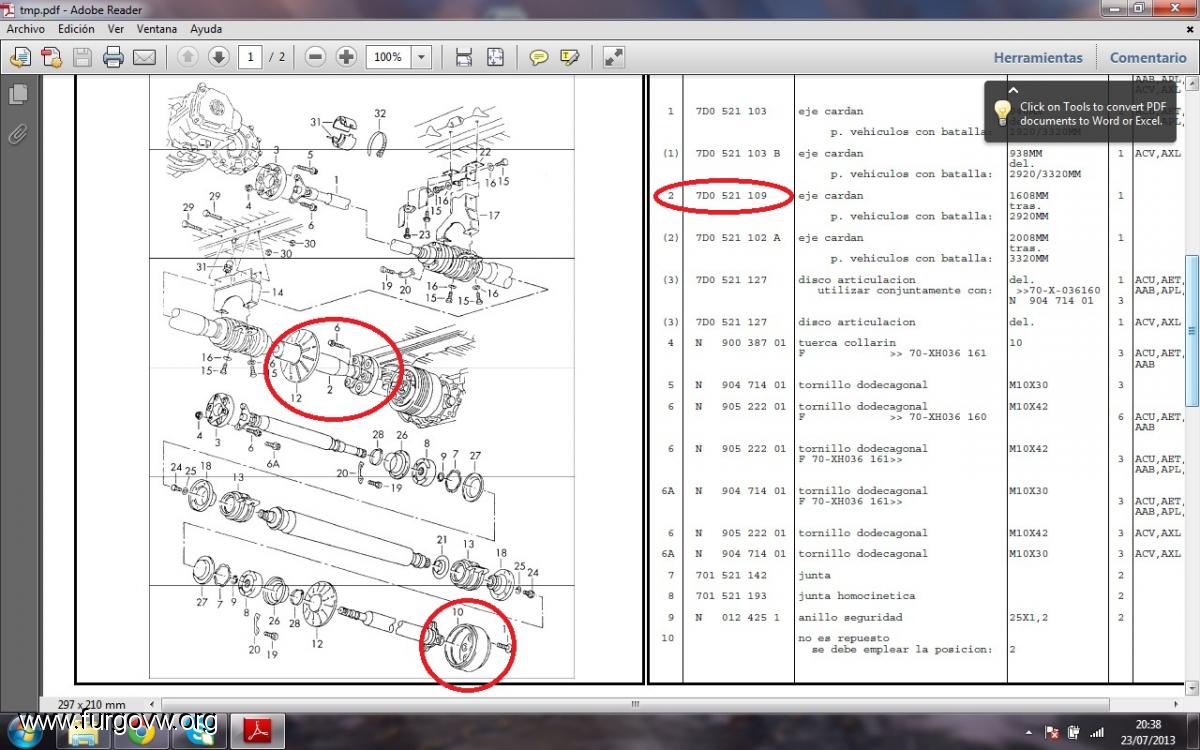The width and height of the screenshot is (1200, 750).
Task: Open the Ventana menu
Action: tap(157, 29)
